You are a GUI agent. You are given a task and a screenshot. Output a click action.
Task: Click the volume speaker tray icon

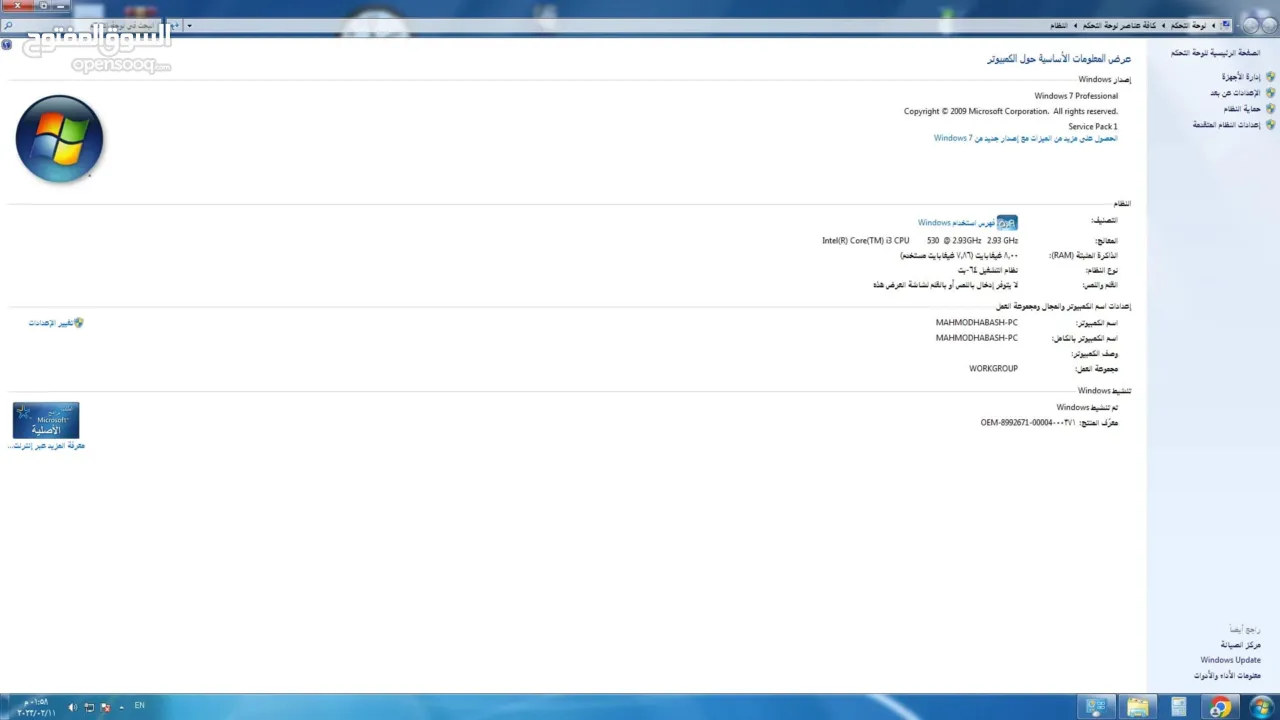72,707
